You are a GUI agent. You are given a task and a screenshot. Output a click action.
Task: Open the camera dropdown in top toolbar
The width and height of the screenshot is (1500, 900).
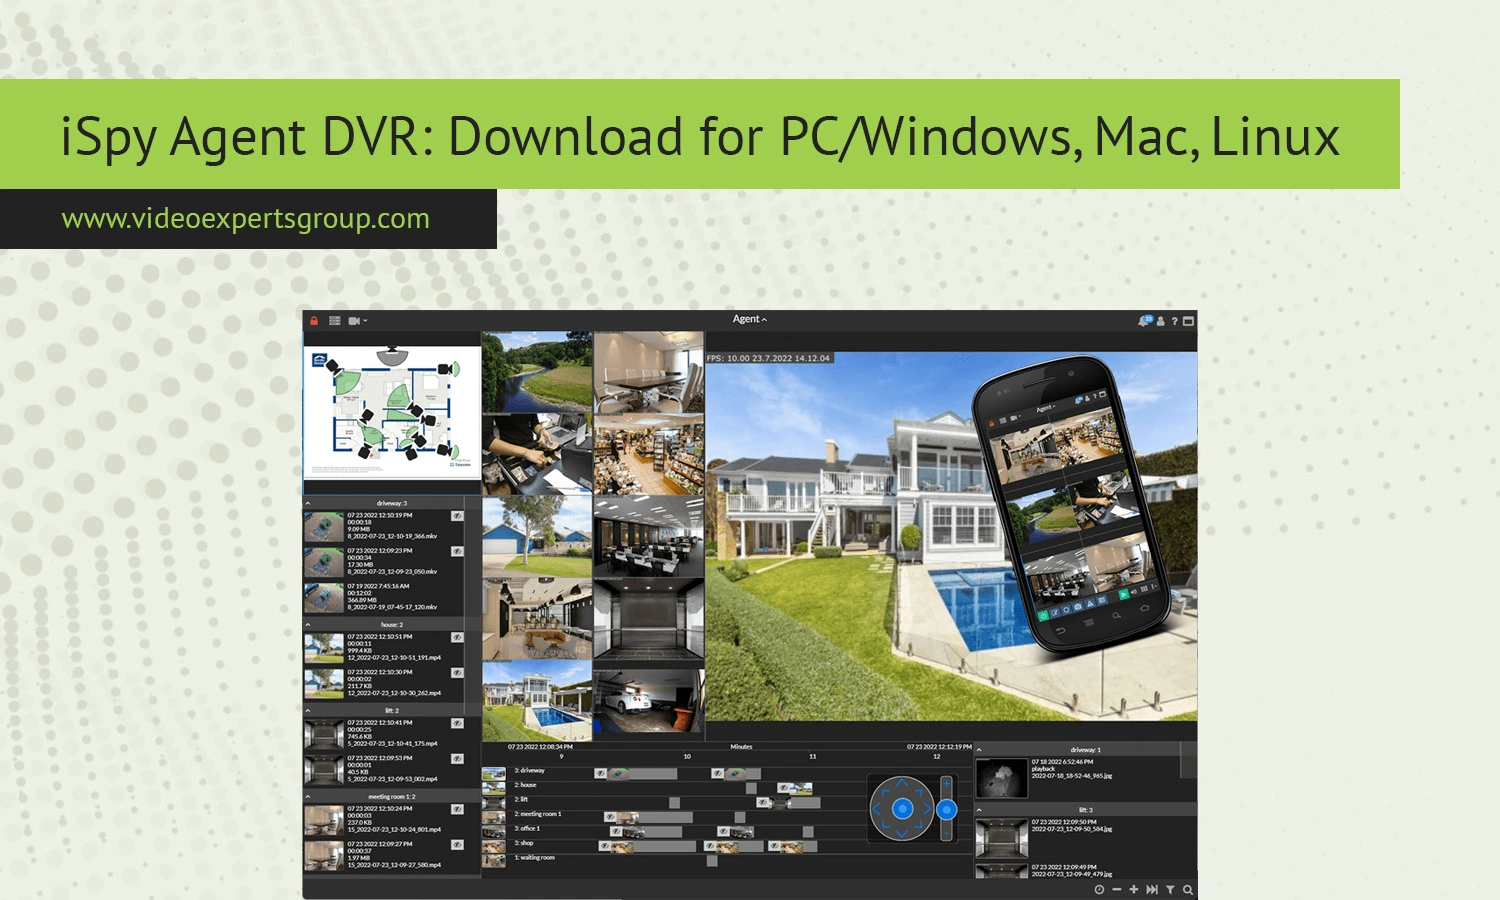[x=358, y=321]
